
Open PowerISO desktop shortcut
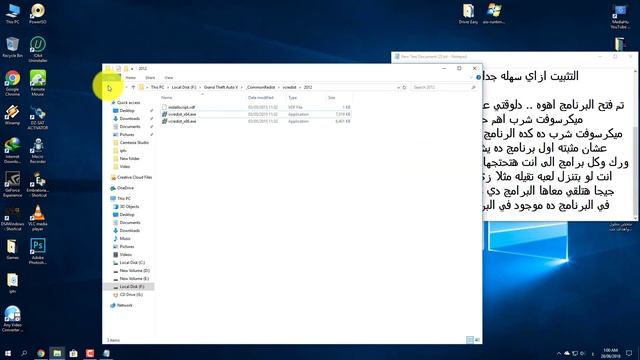38,13
